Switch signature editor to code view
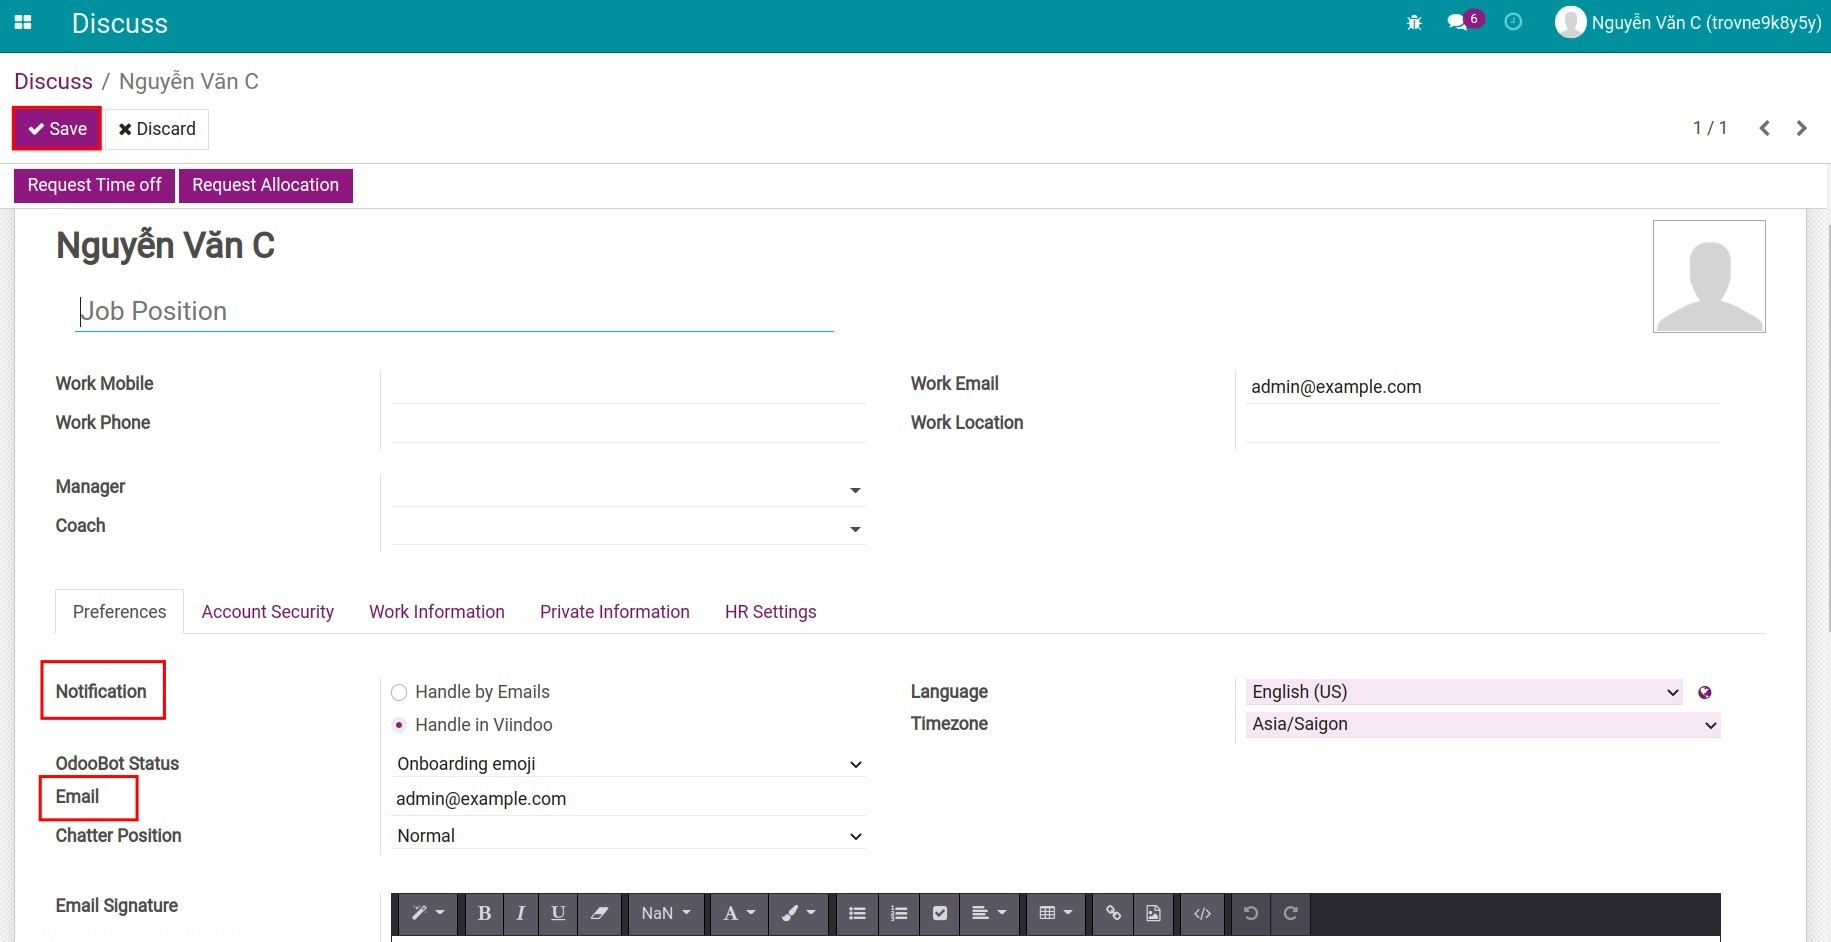This screenshot has width=1831, height=942. click(x=1202, y=913)
